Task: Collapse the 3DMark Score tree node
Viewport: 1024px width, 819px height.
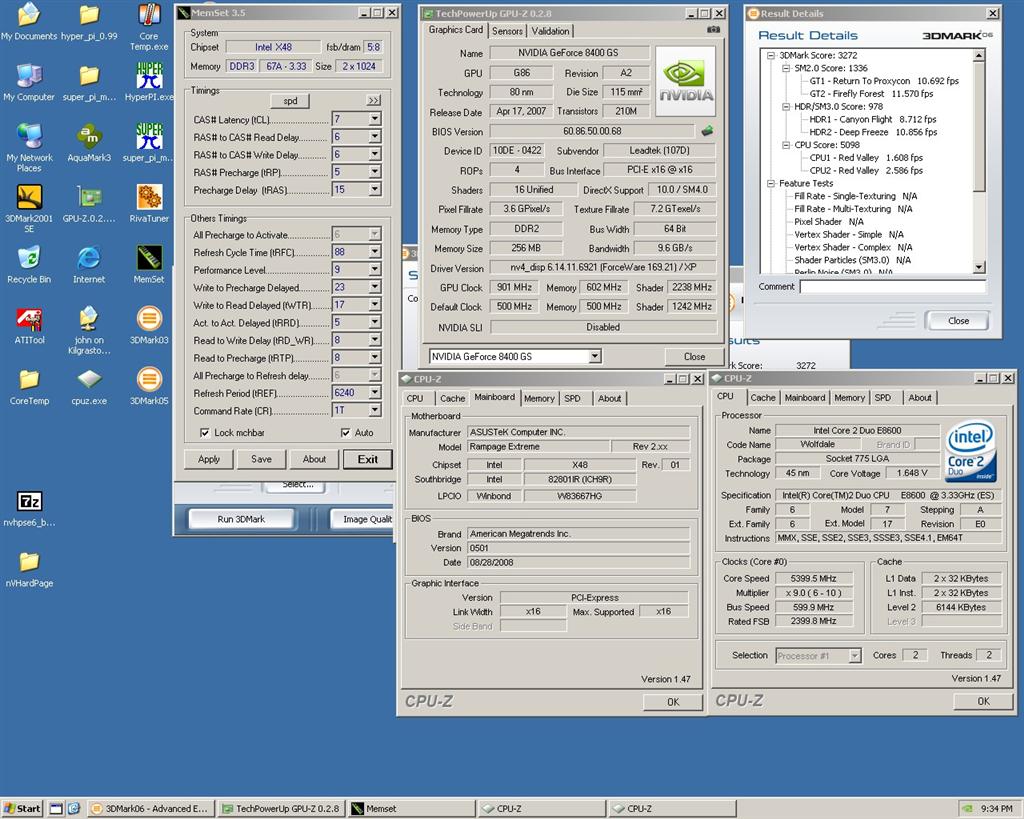Action: coord(771,56)
